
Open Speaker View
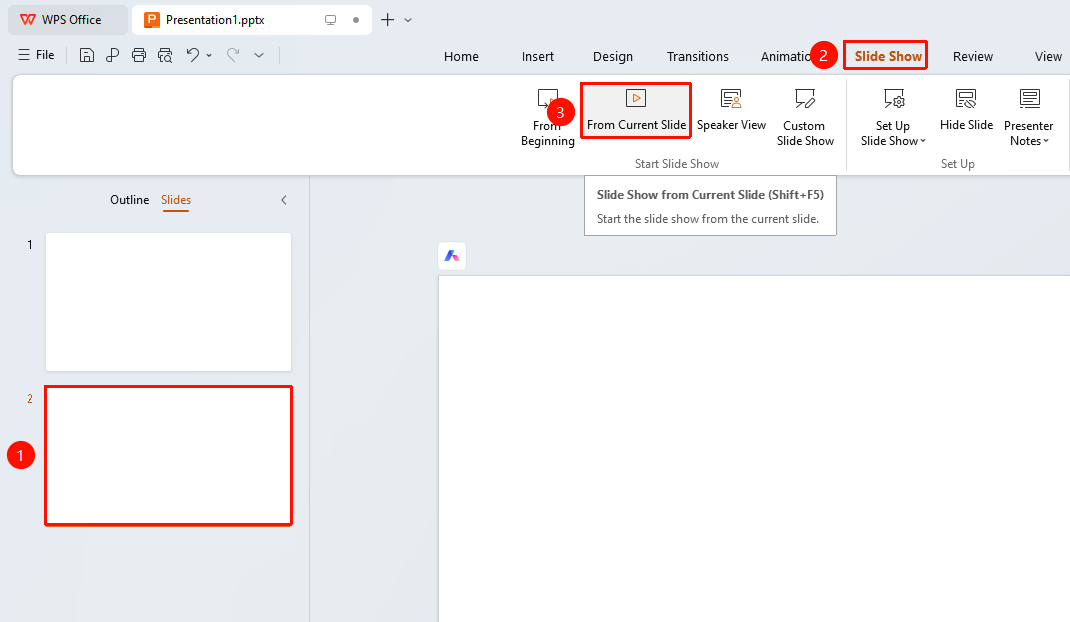731,111
